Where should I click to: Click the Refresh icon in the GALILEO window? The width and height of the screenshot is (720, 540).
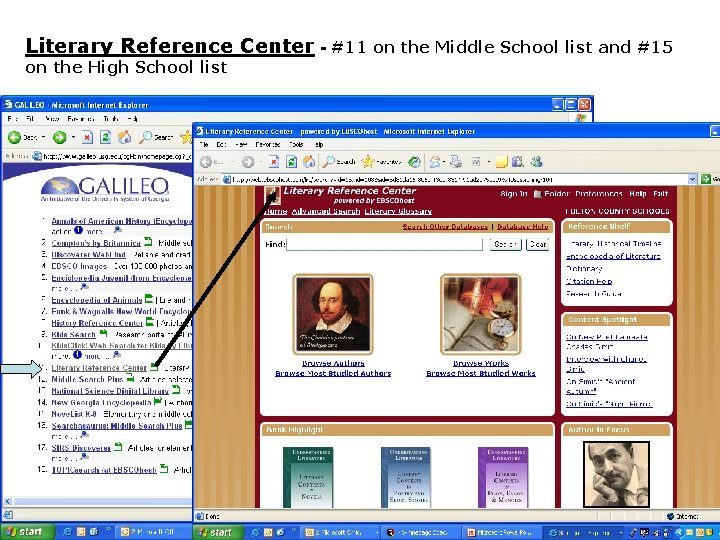[x=106, y=137]
